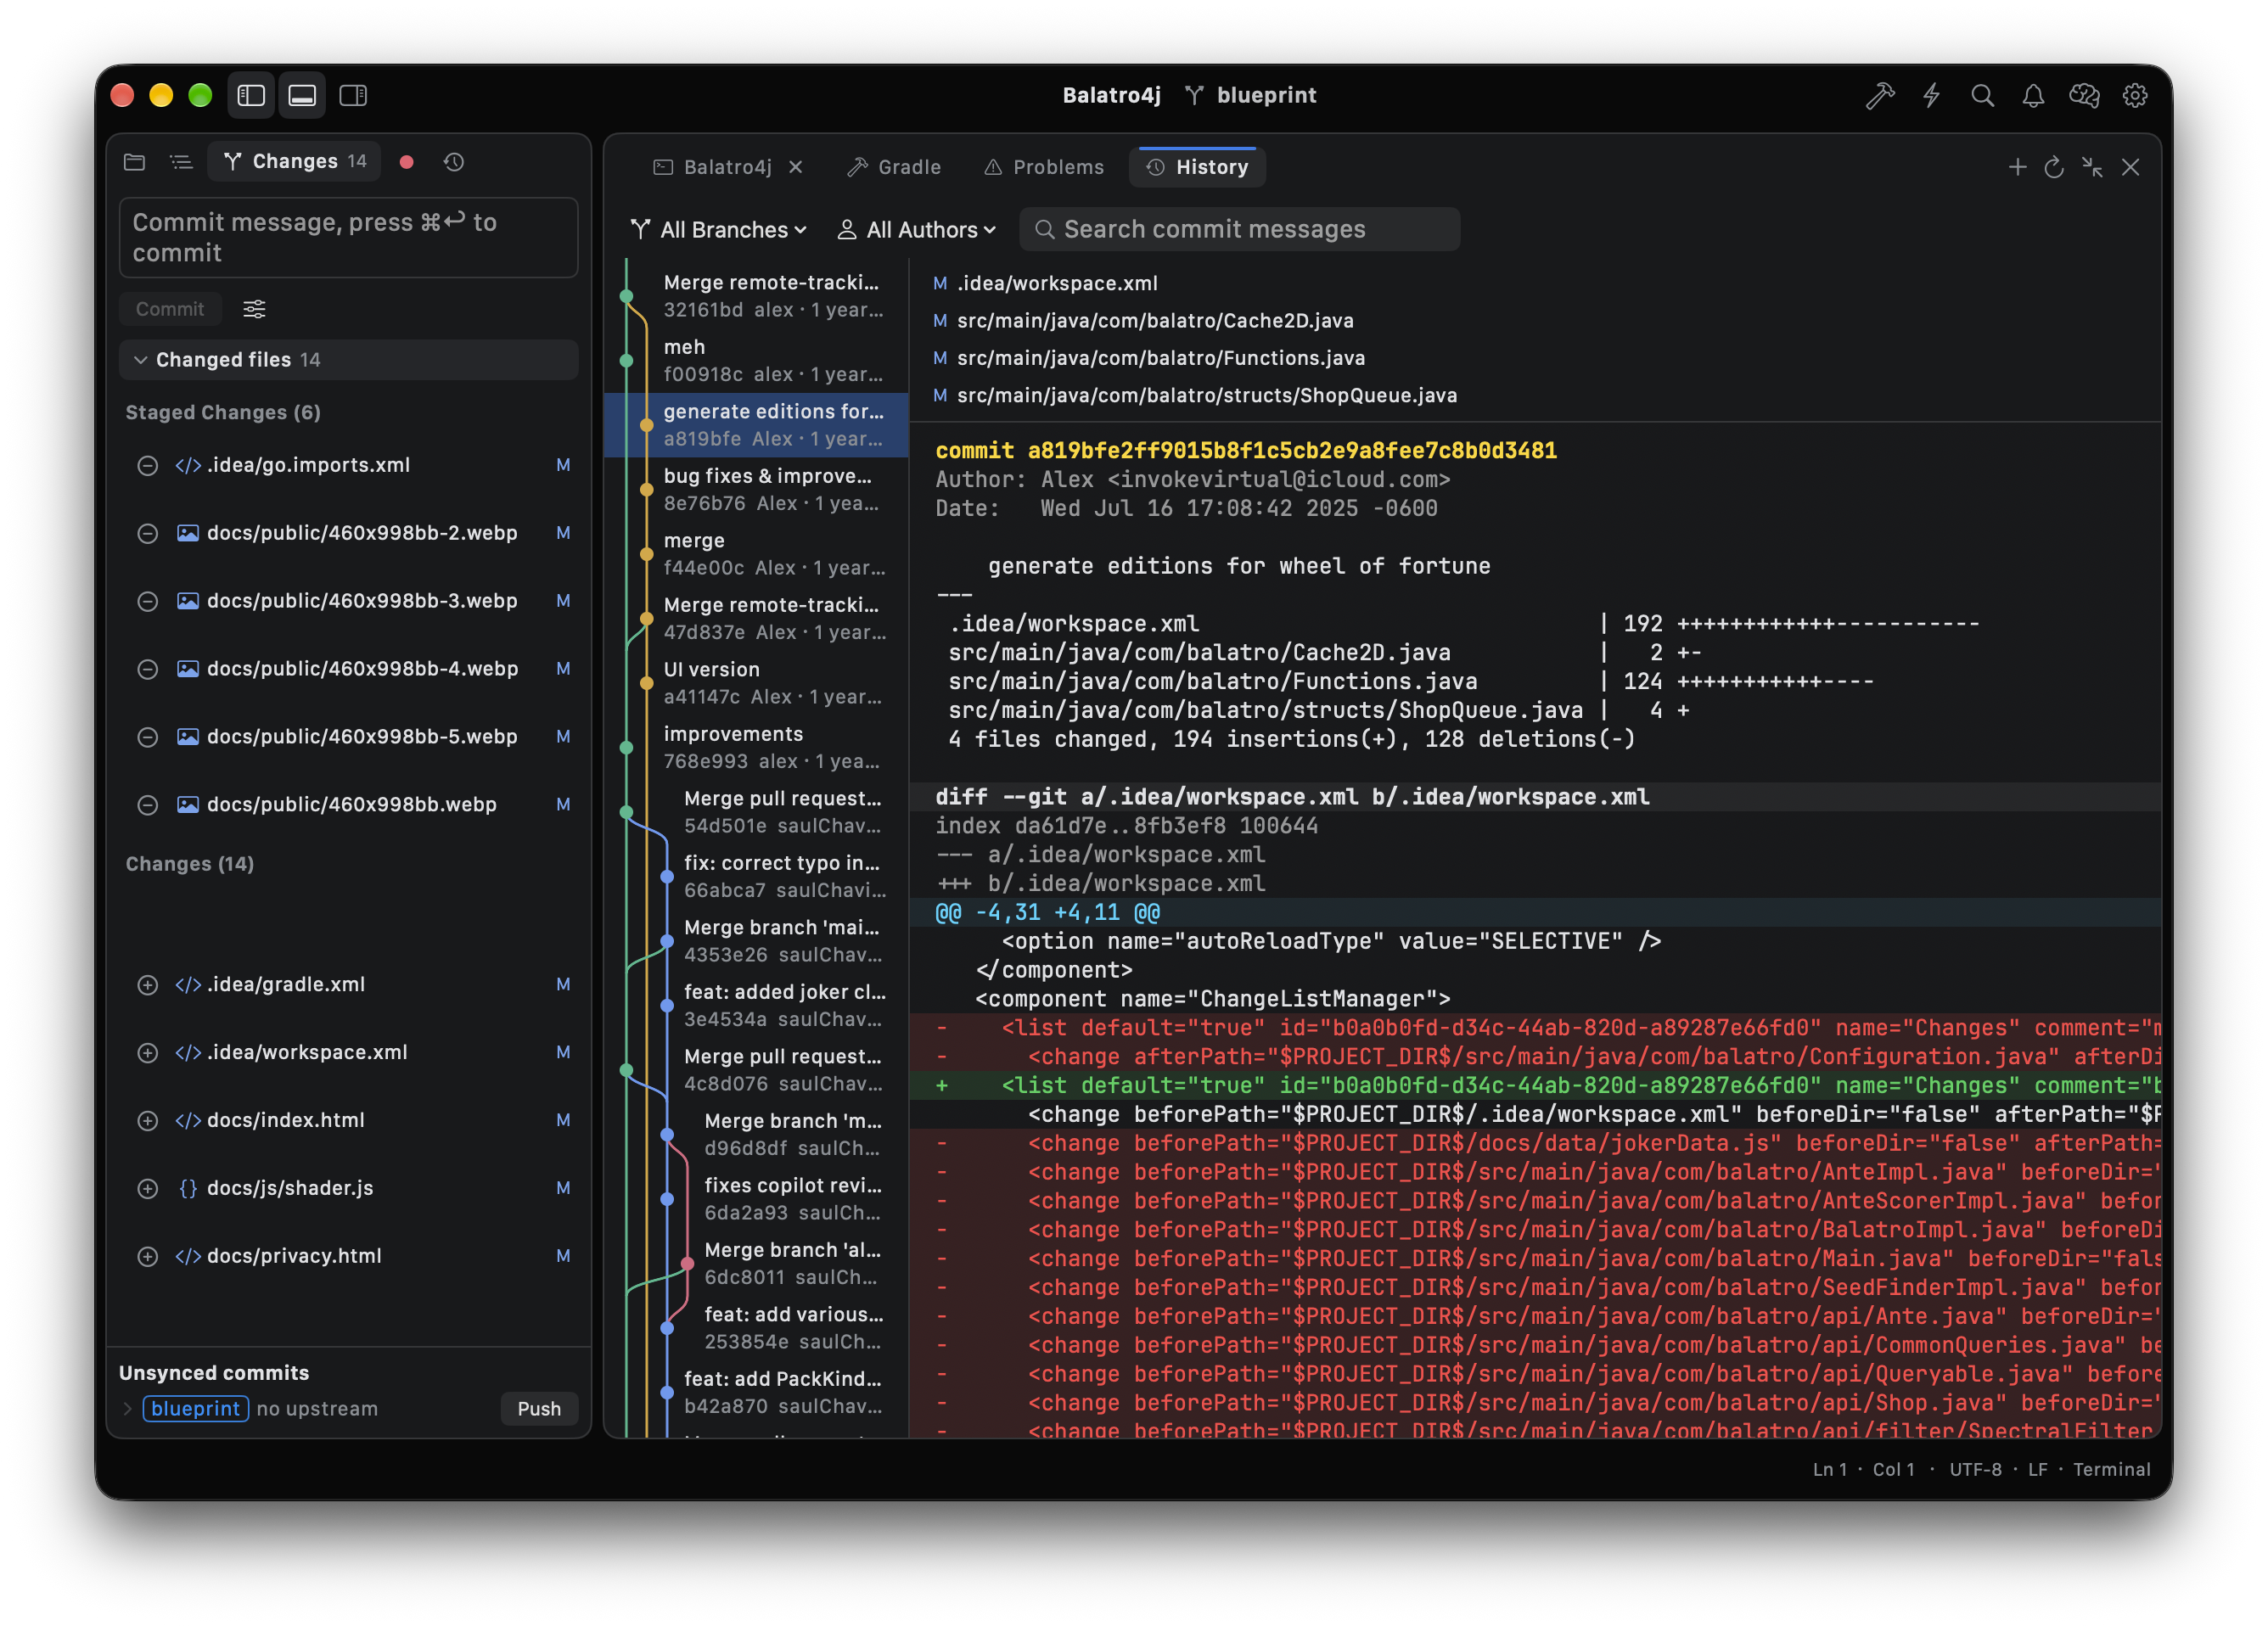Switch to the Problems tab

pos(1043,167)
